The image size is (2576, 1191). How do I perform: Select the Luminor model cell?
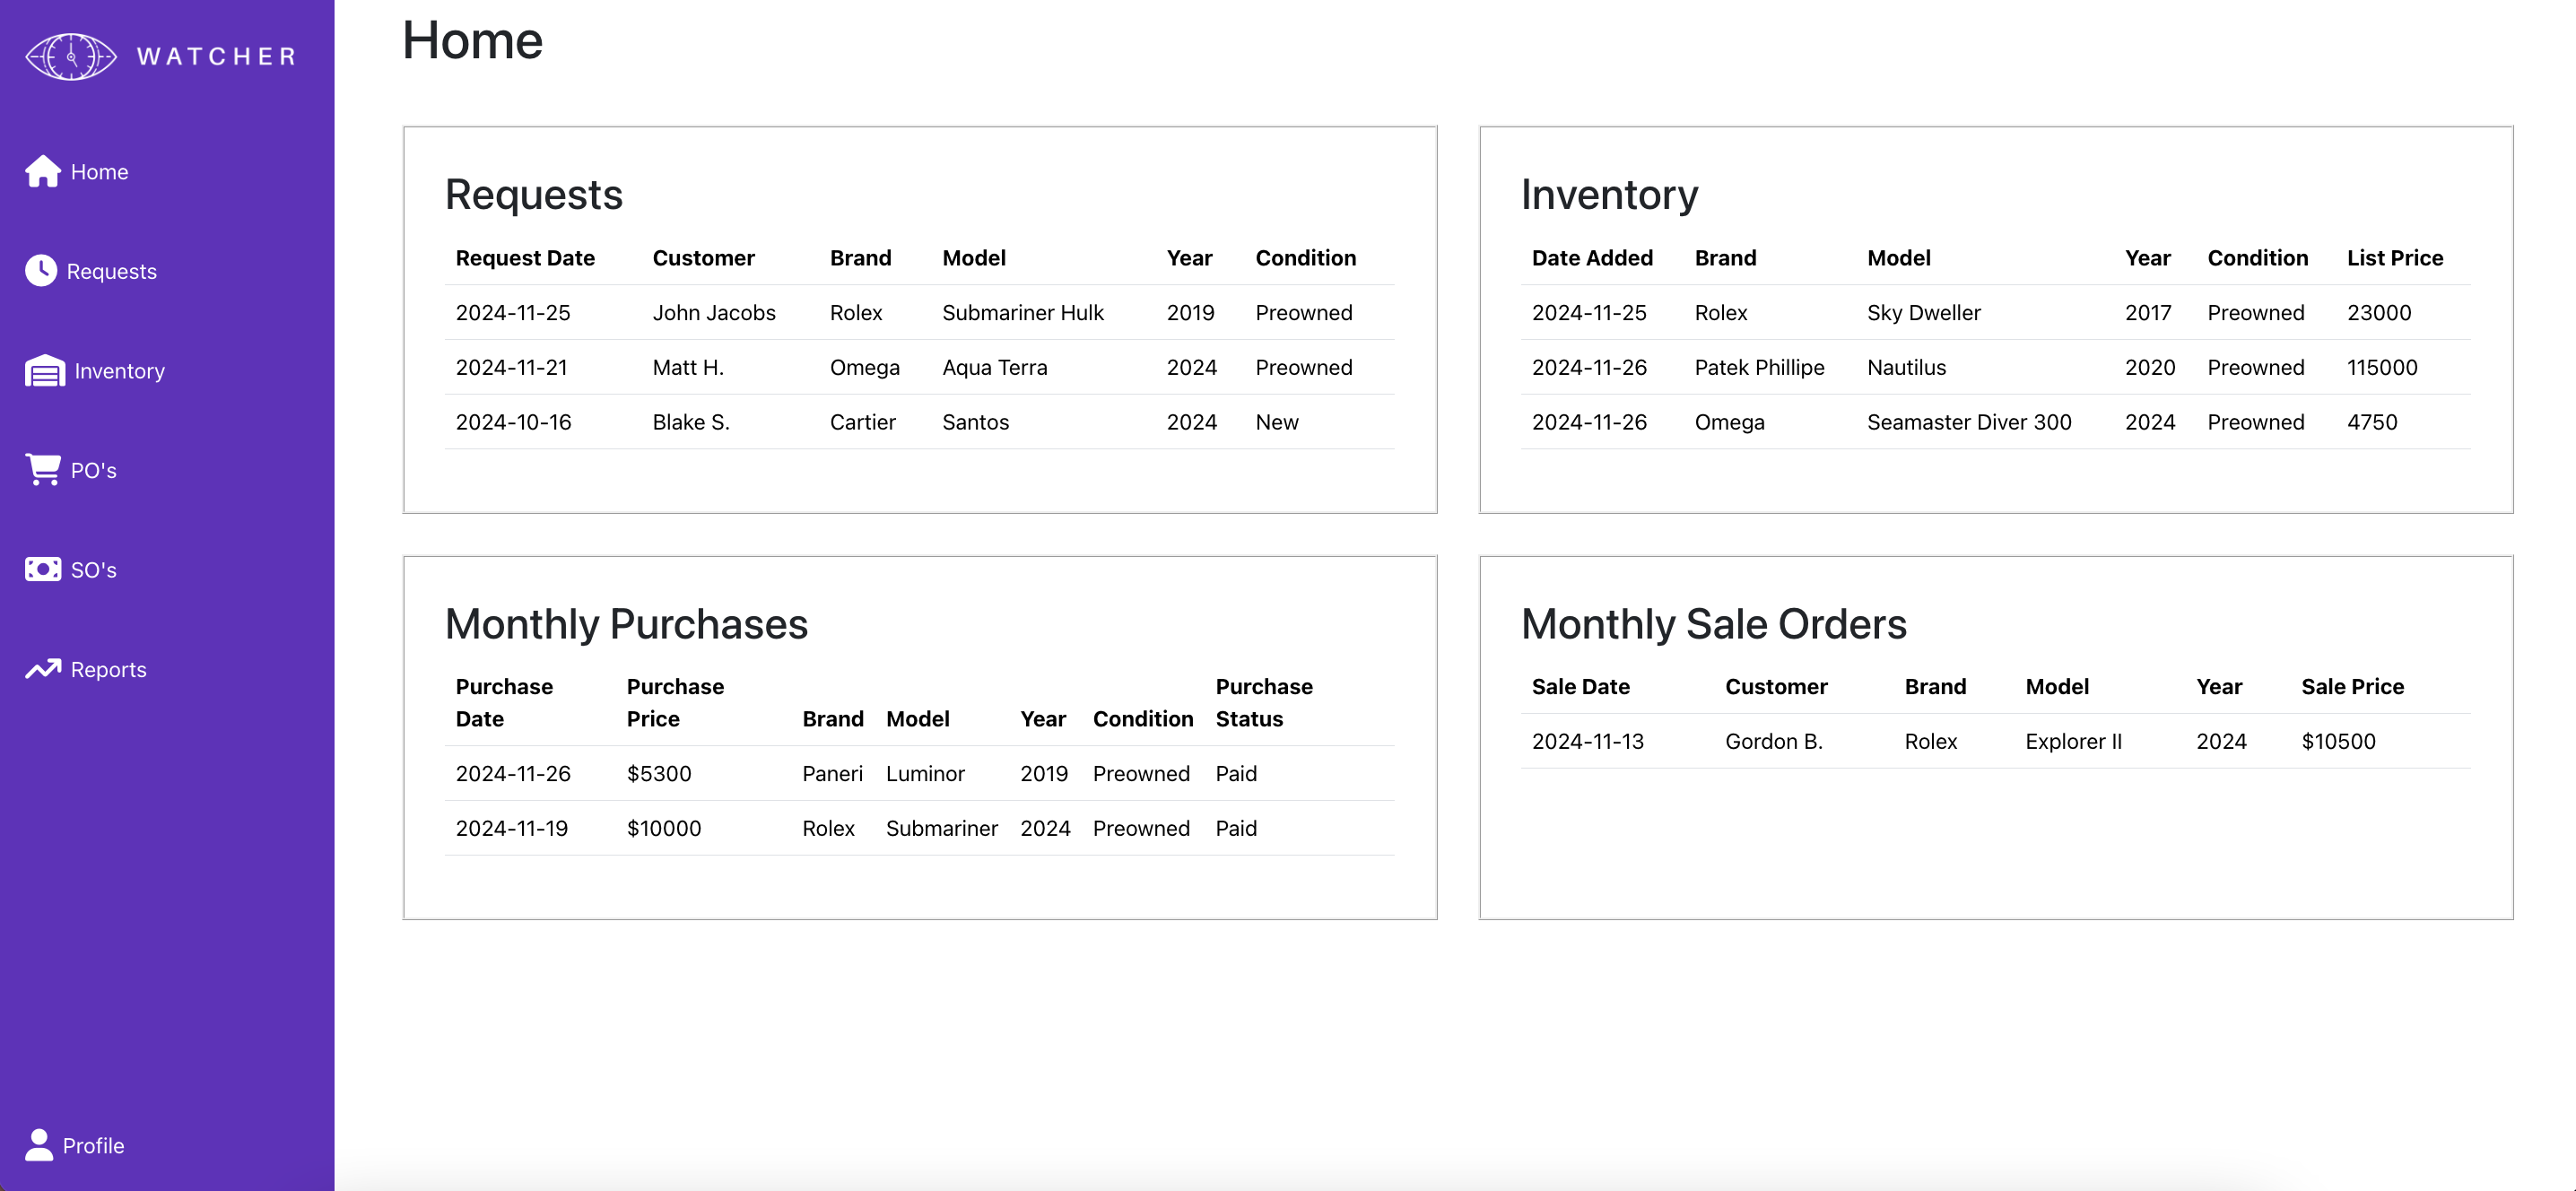[925, 774]
